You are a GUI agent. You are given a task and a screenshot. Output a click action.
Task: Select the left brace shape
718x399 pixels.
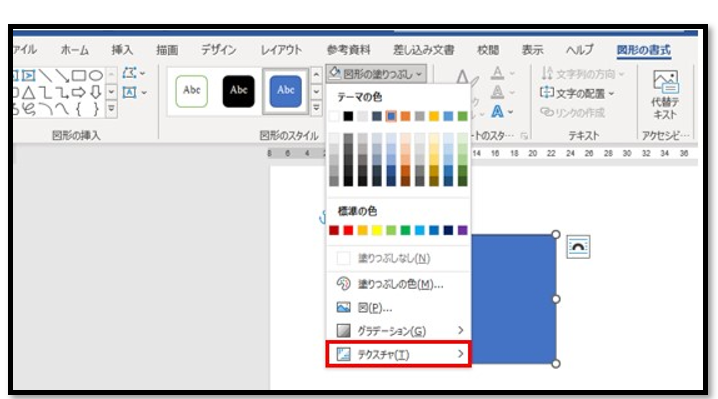pyautogui.click(x=78, y=109)
